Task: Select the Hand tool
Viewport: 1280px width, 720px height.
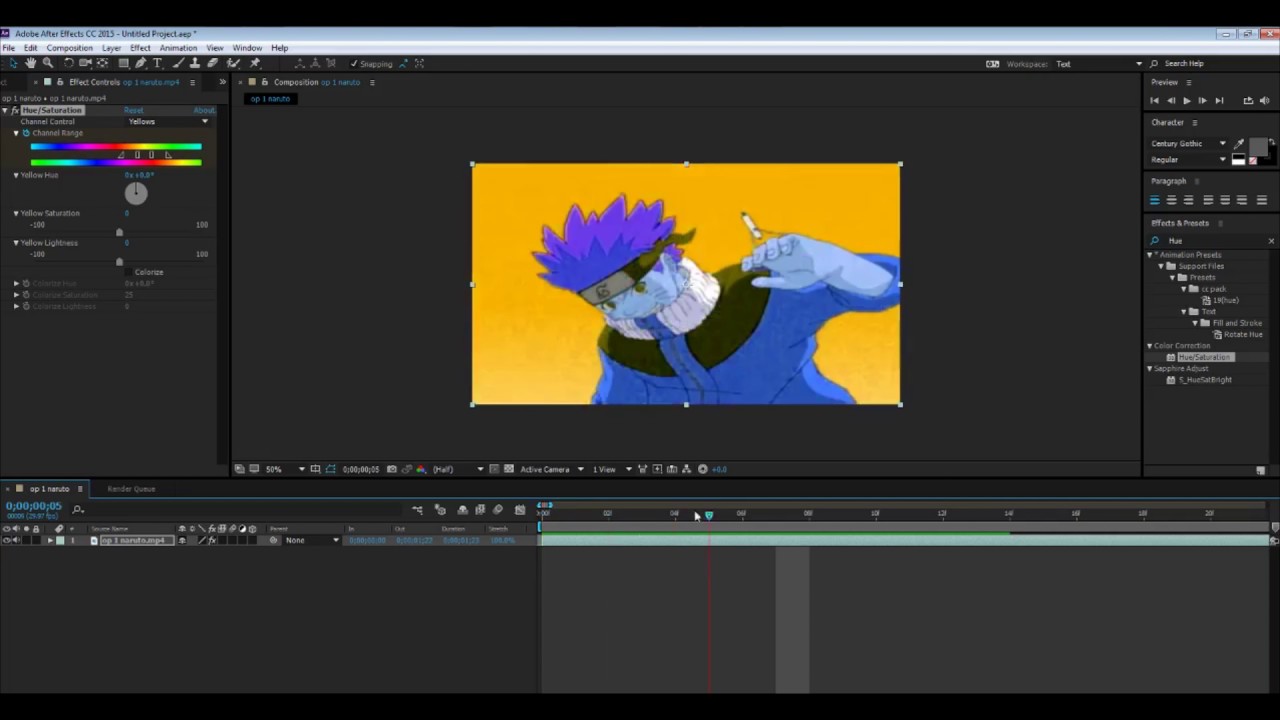Action: pyautogui.click(x=30, y=63)
